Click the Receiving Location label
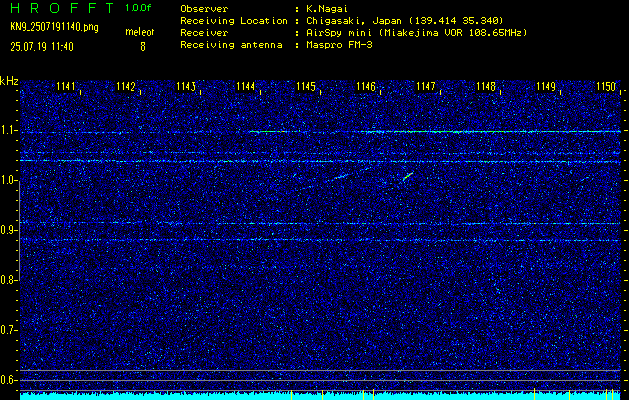629x400 pixels. coord(234,20)
